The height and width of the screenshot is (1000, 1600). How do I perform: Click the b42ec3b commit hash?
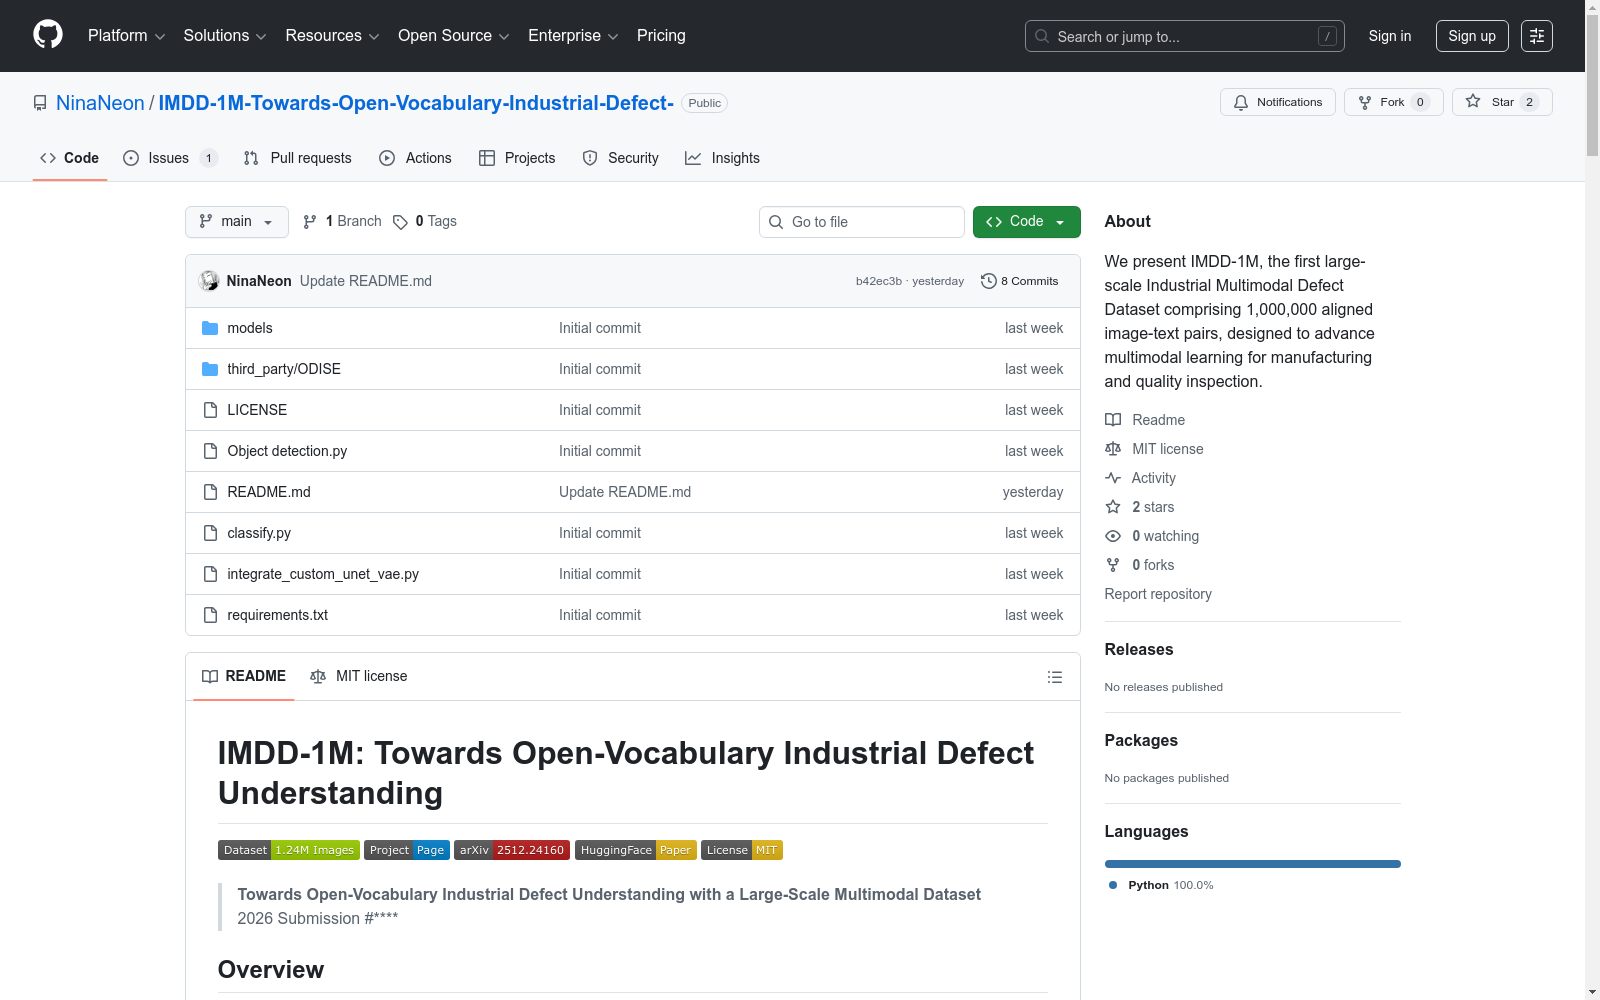click(x=879, y=281)
